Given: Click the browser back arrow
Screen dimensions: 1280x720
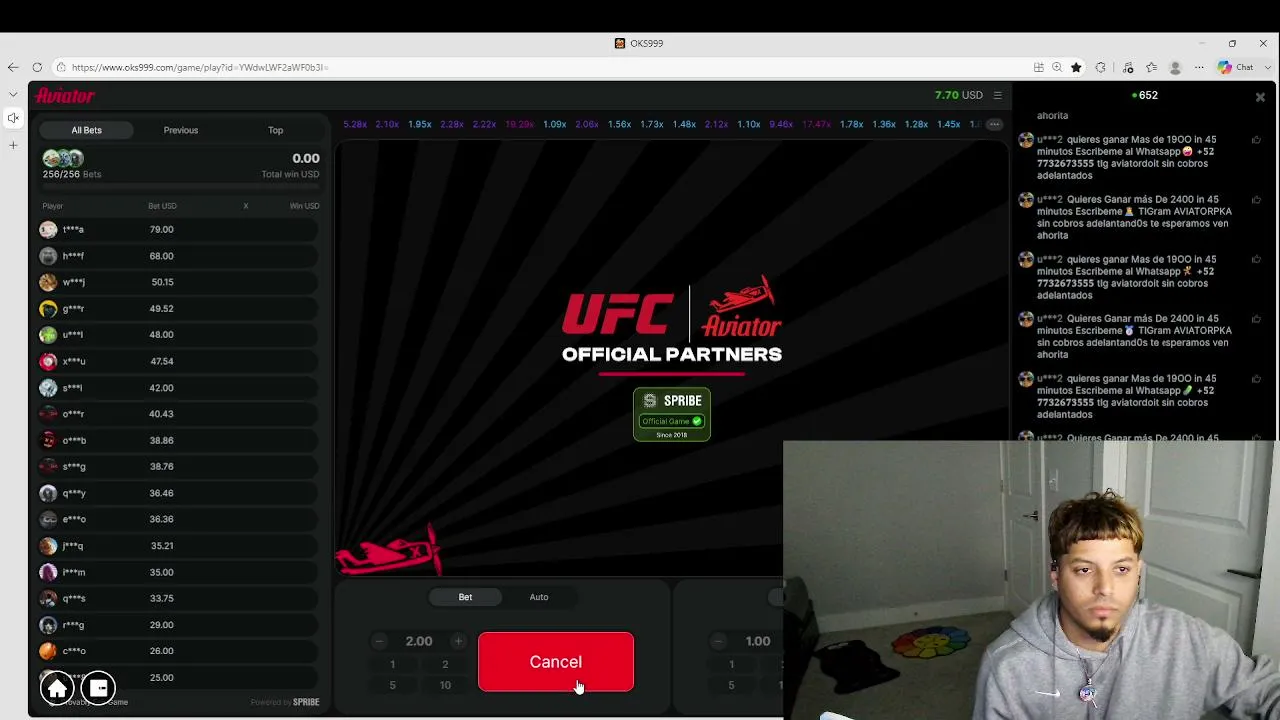Looking at the screenshot, I should pos(13,67).
